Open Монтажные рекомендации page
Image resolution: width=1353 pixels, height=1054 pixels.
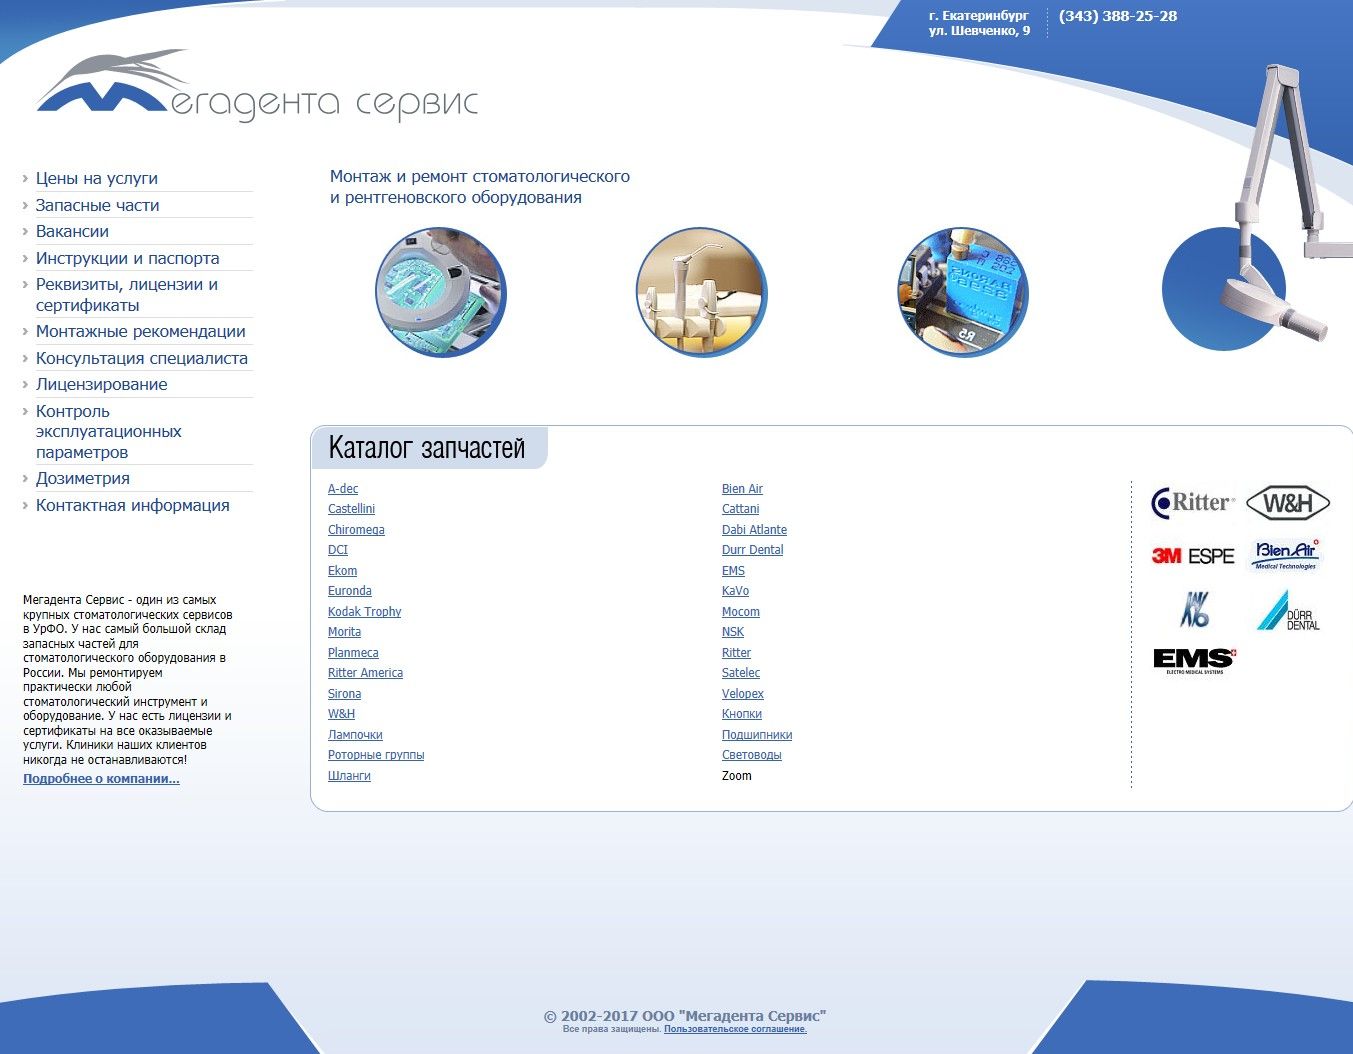[141, 331]
